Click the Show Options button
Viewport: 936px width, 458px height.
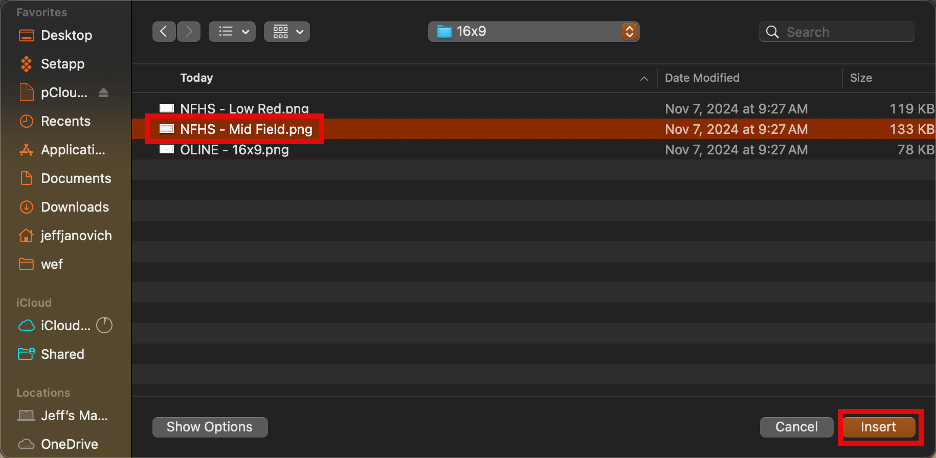pos(210,427)
